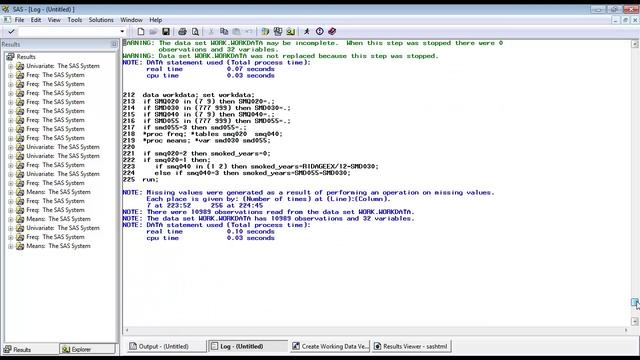The image size is (640, 360).
Task: Open the Tools menu
Action: (x=75, y=20)
